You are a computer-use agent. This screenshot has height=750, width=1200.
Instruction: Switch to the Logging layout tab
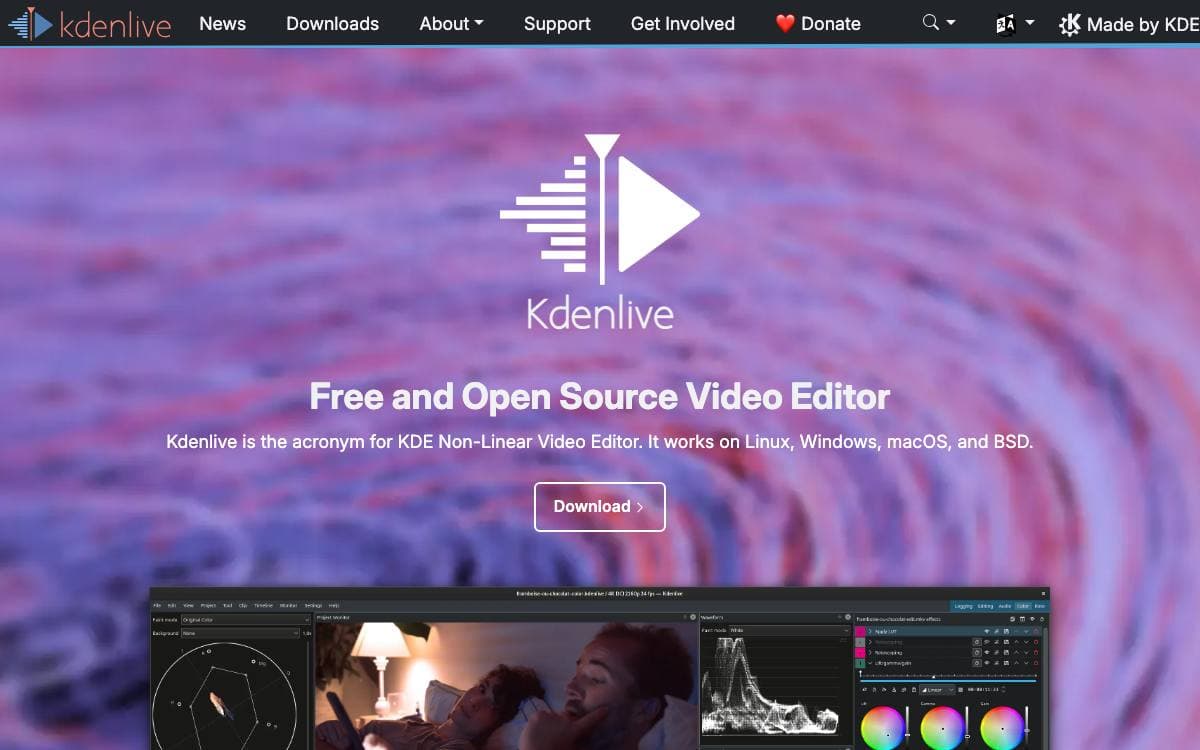(x=963, y=606)
